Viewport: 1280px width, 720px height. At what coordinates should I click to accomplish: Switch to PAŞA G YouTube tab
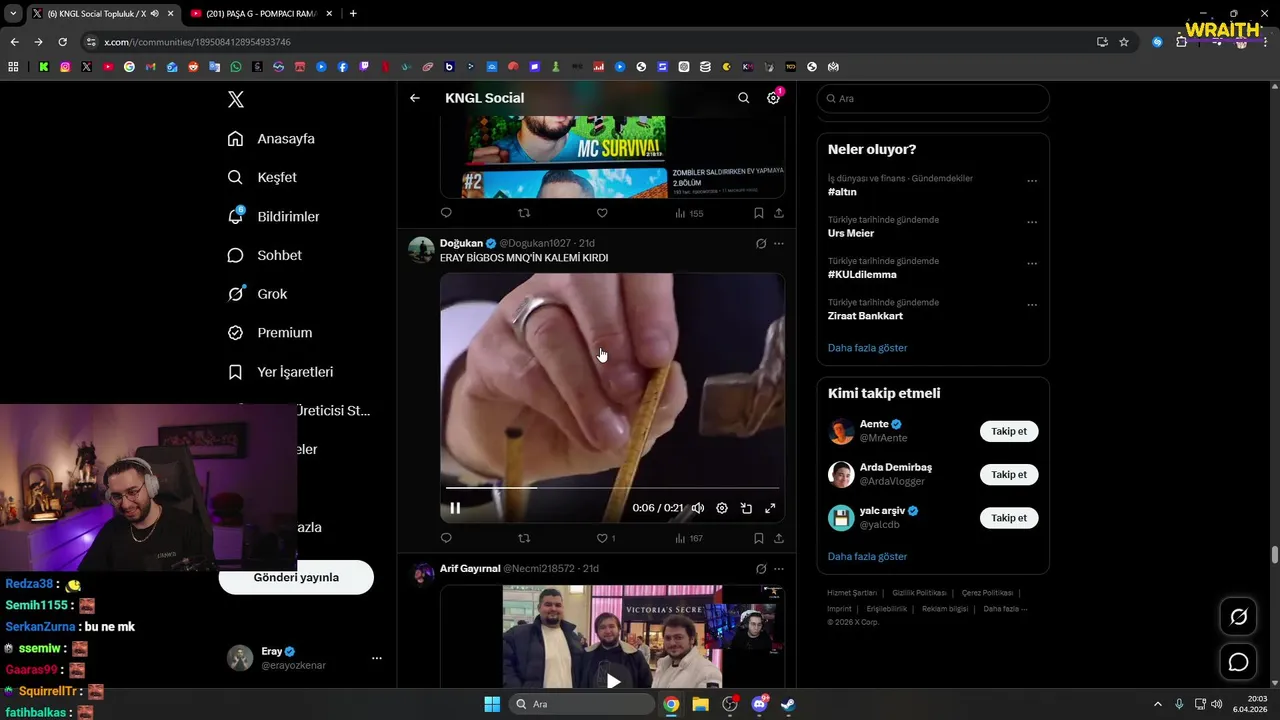(259, 13)
